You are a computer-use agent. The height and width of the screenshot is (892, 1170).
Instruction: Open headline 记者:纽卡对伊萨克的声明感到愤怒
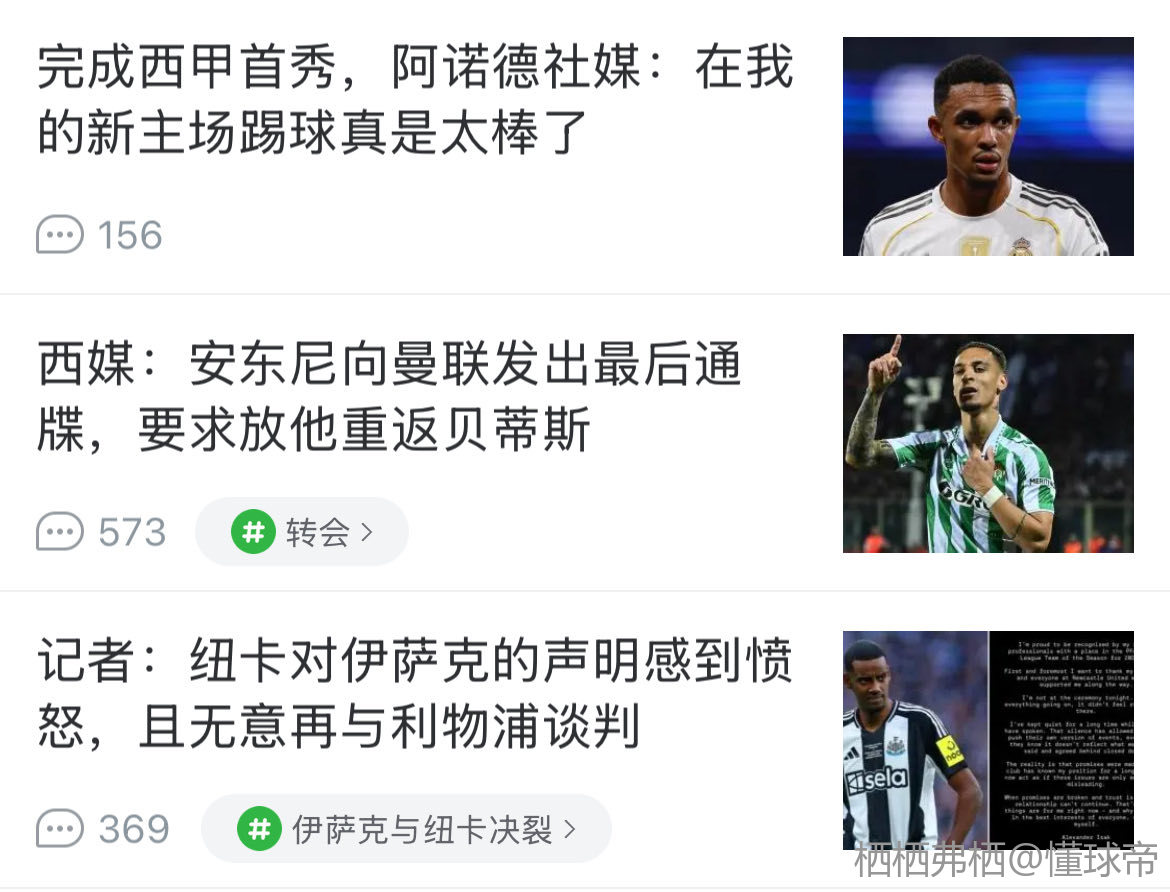415,693
